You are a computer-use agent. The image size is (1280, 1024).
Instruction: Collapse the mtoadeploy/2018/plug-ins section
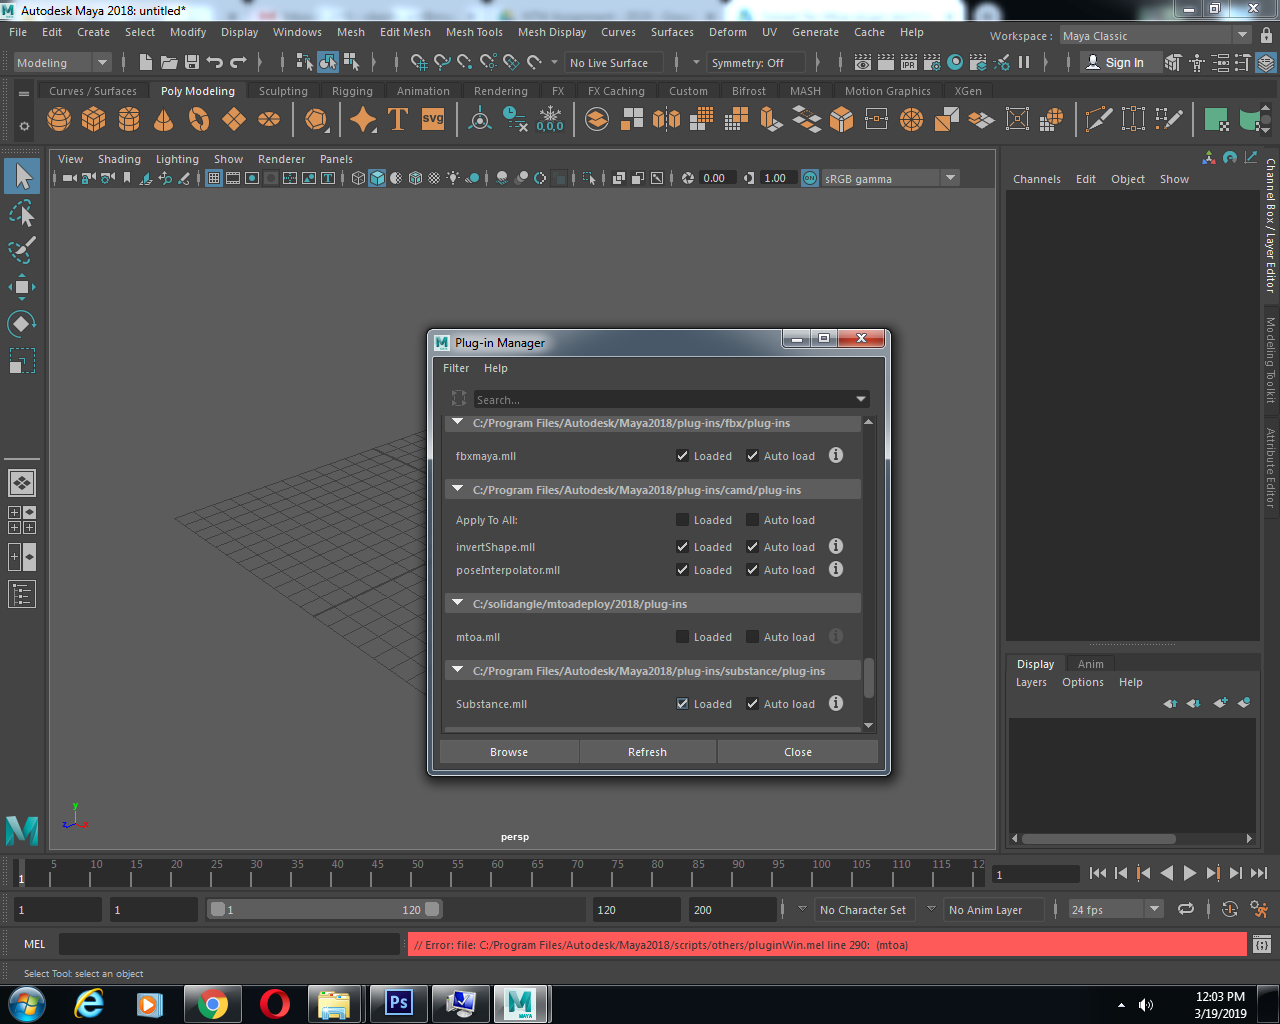click(x=457, y=603)
